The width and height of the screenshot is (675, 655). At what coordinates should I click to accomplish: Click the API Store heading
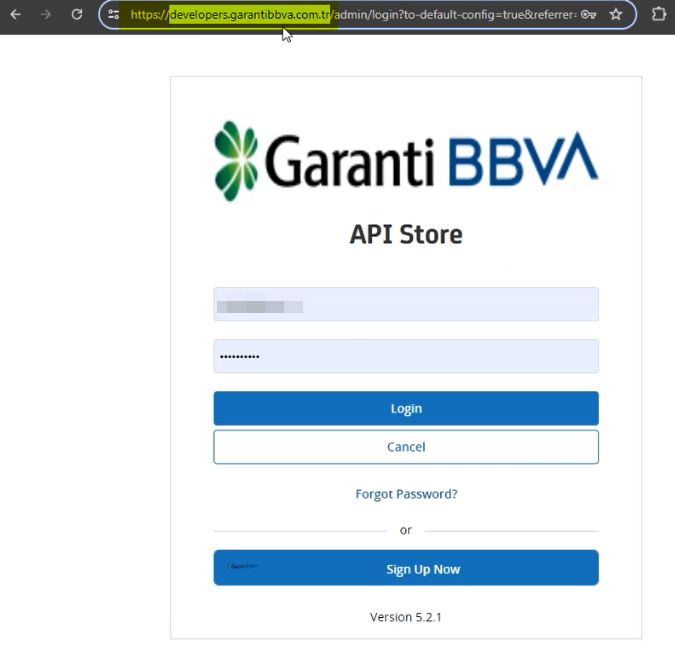point(406,235)
